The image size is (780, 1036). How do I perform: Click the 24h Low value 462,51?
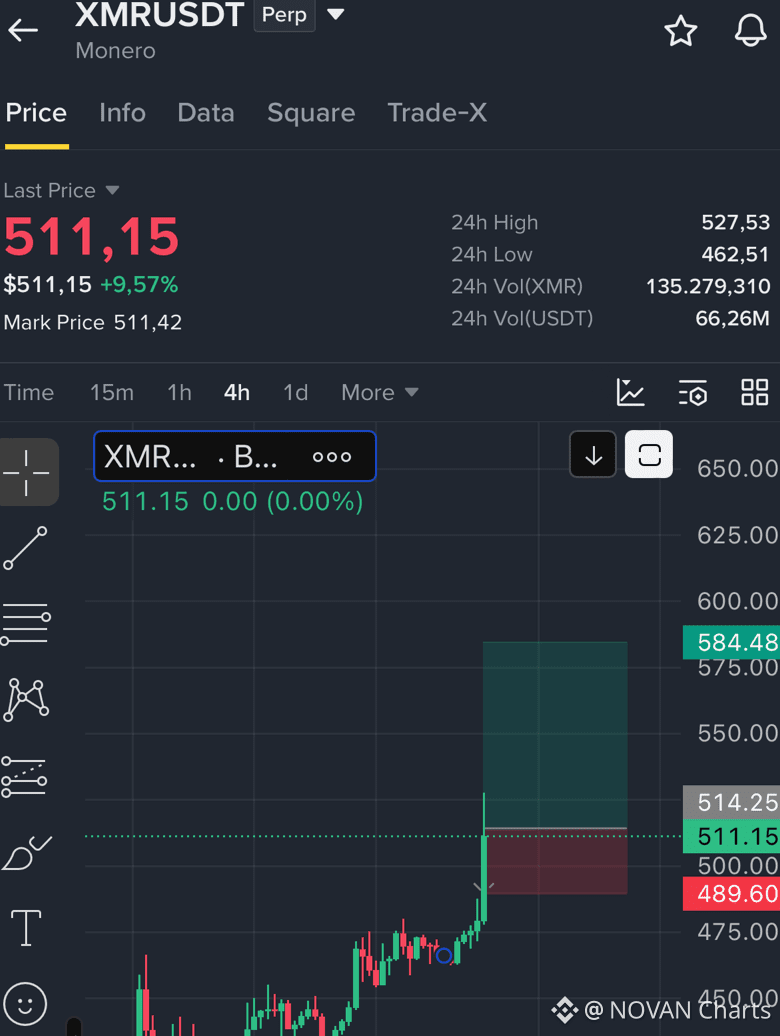(736, 254)
